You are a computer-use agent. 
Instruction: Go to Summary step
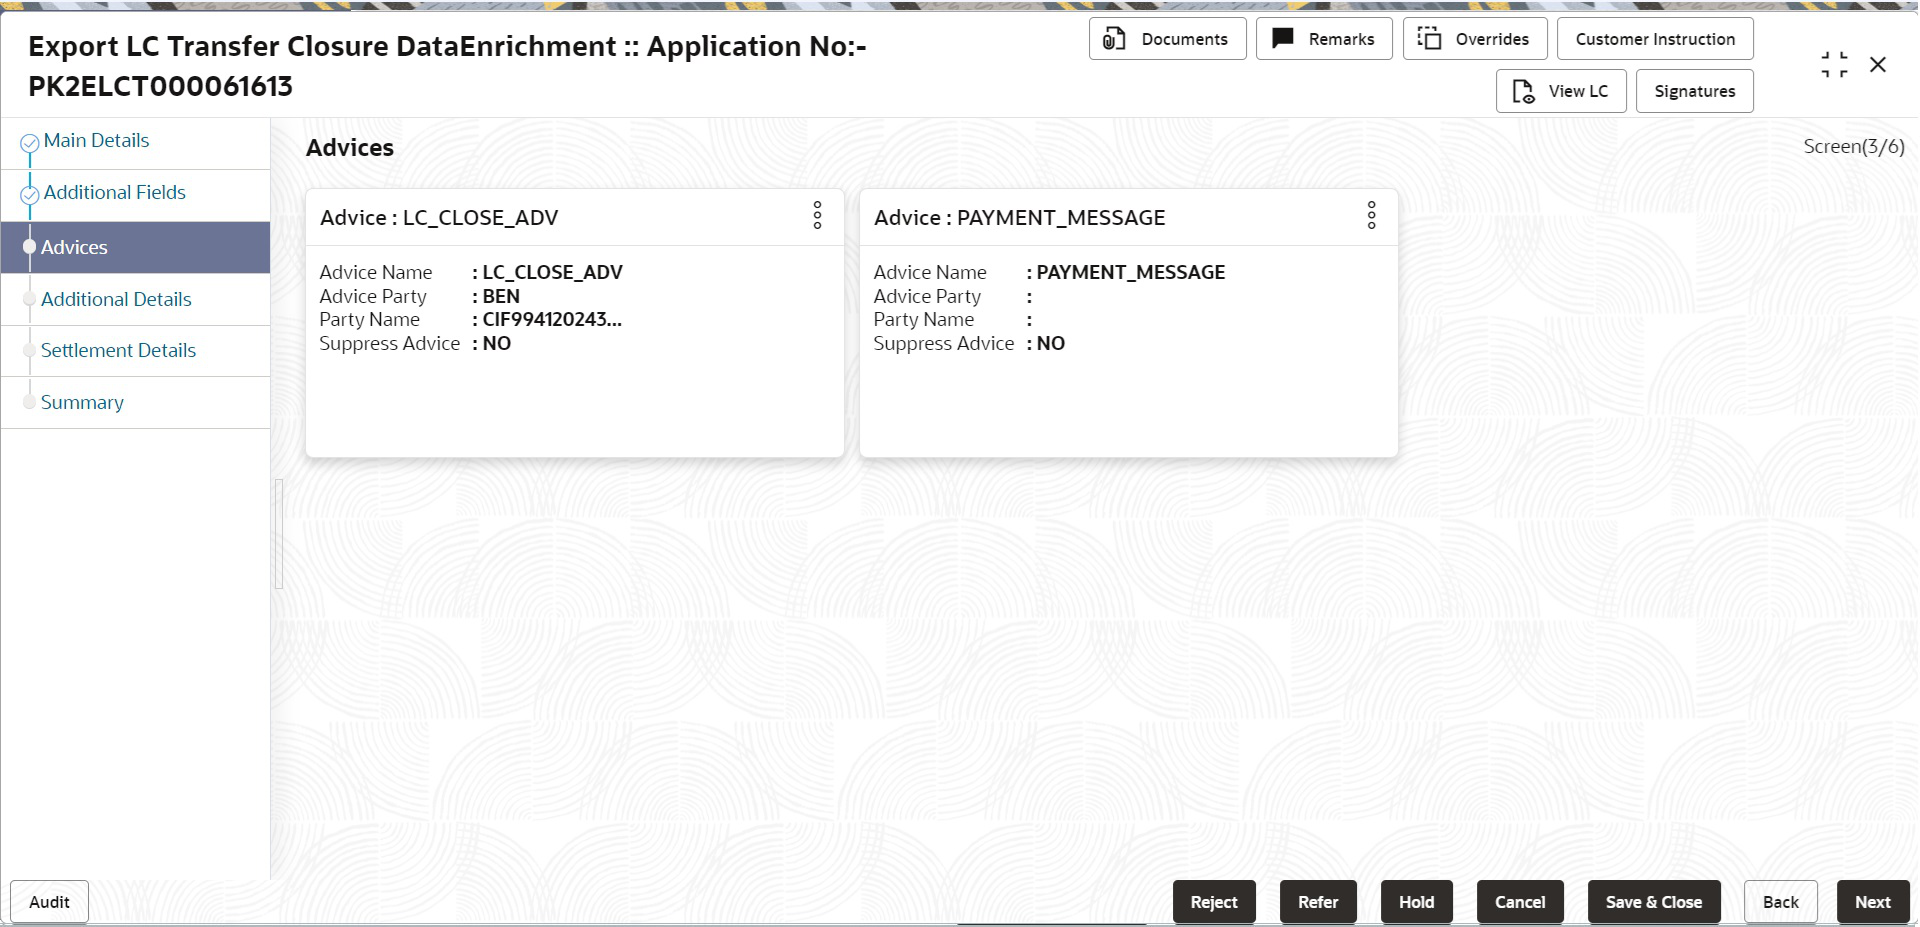click(82, 402)
